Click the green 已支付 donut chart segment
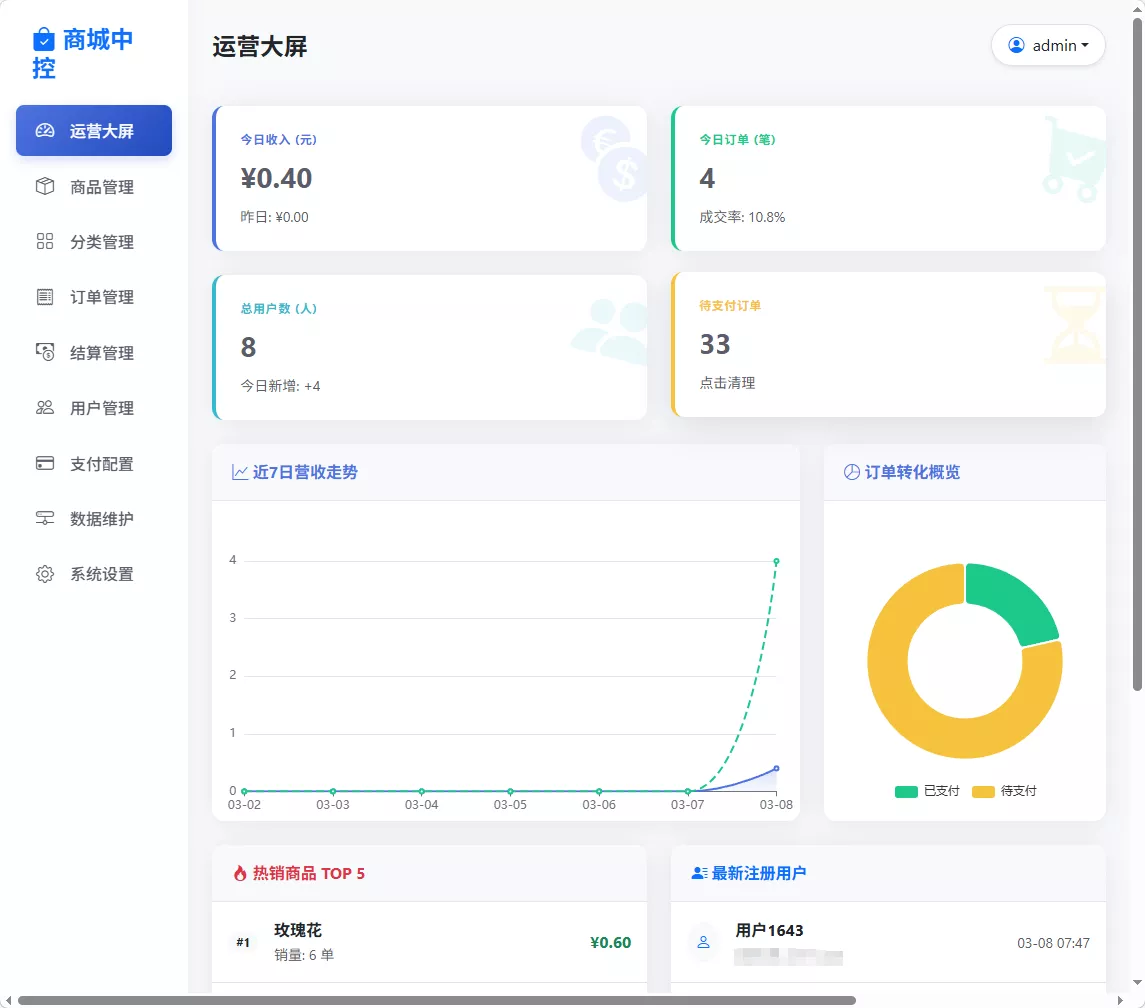The width and height of the screenshot is (1145, 1008). pos(1012,598)
